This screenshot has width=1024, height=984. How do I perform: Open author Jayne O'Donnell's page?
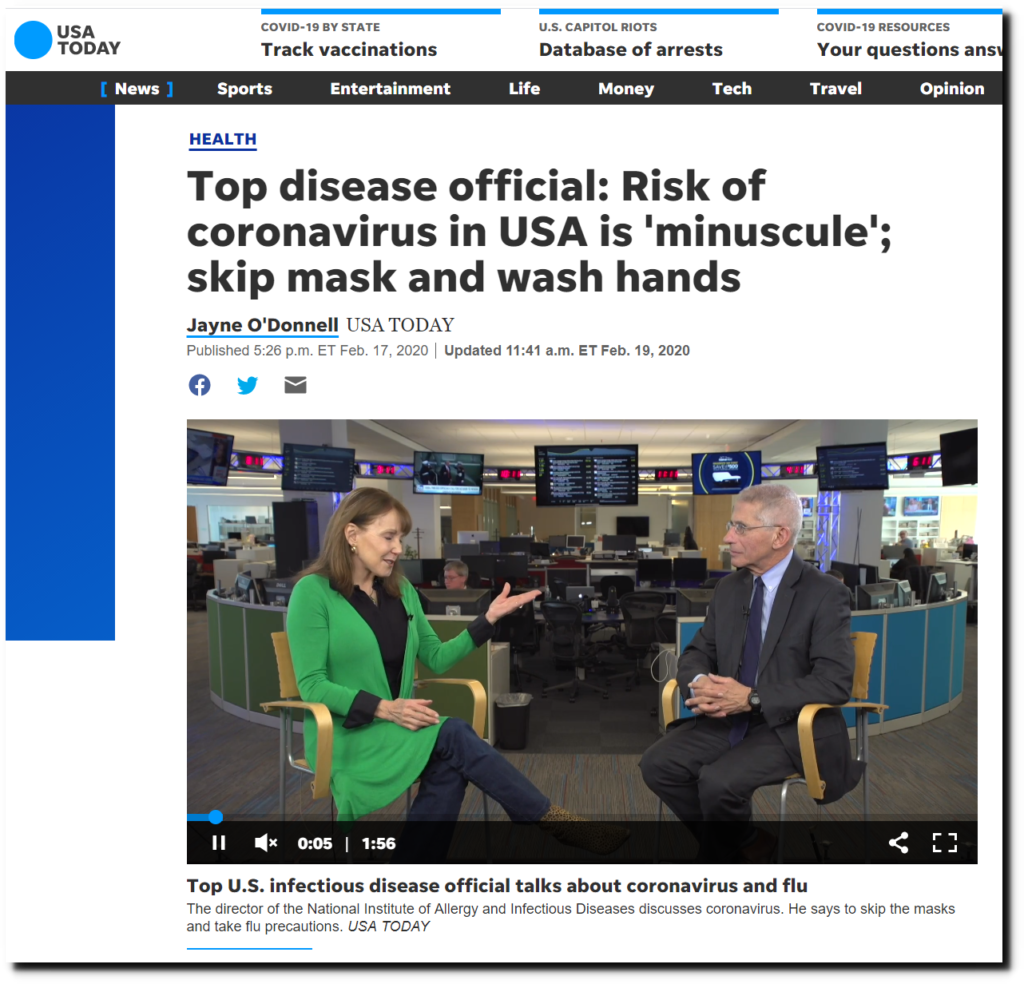(263, 325)
